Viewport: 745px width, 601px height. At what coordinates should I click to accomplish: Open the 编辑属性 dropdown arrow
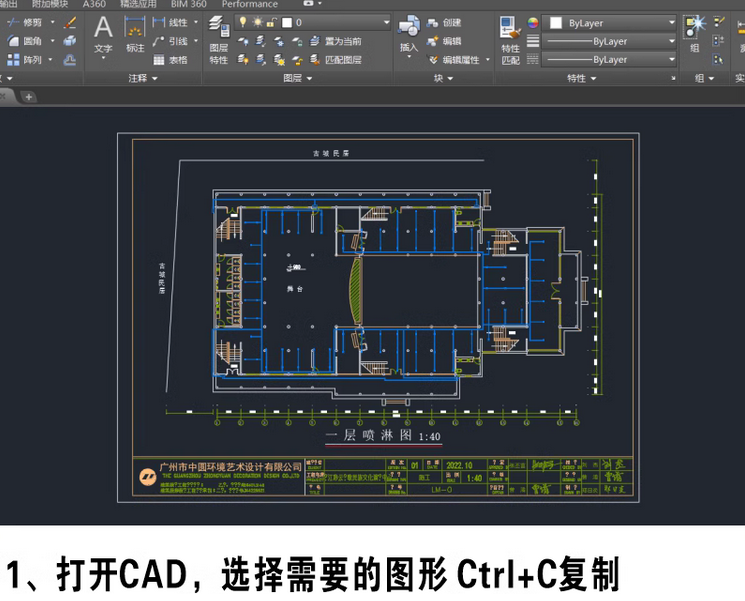tap(487, 60)
